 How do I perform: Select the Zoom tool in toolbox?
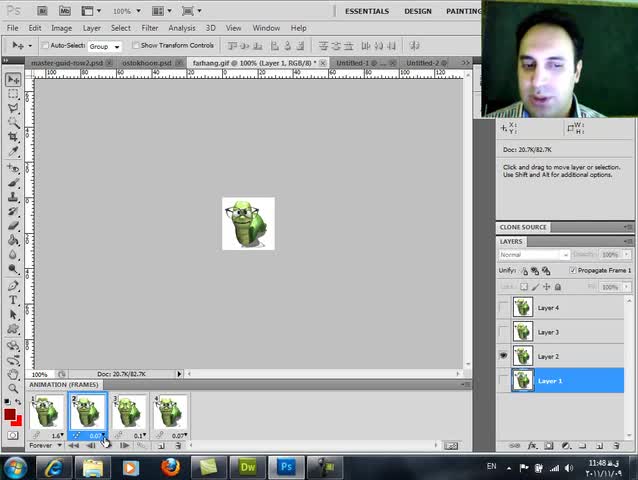(x=13, y=388)
